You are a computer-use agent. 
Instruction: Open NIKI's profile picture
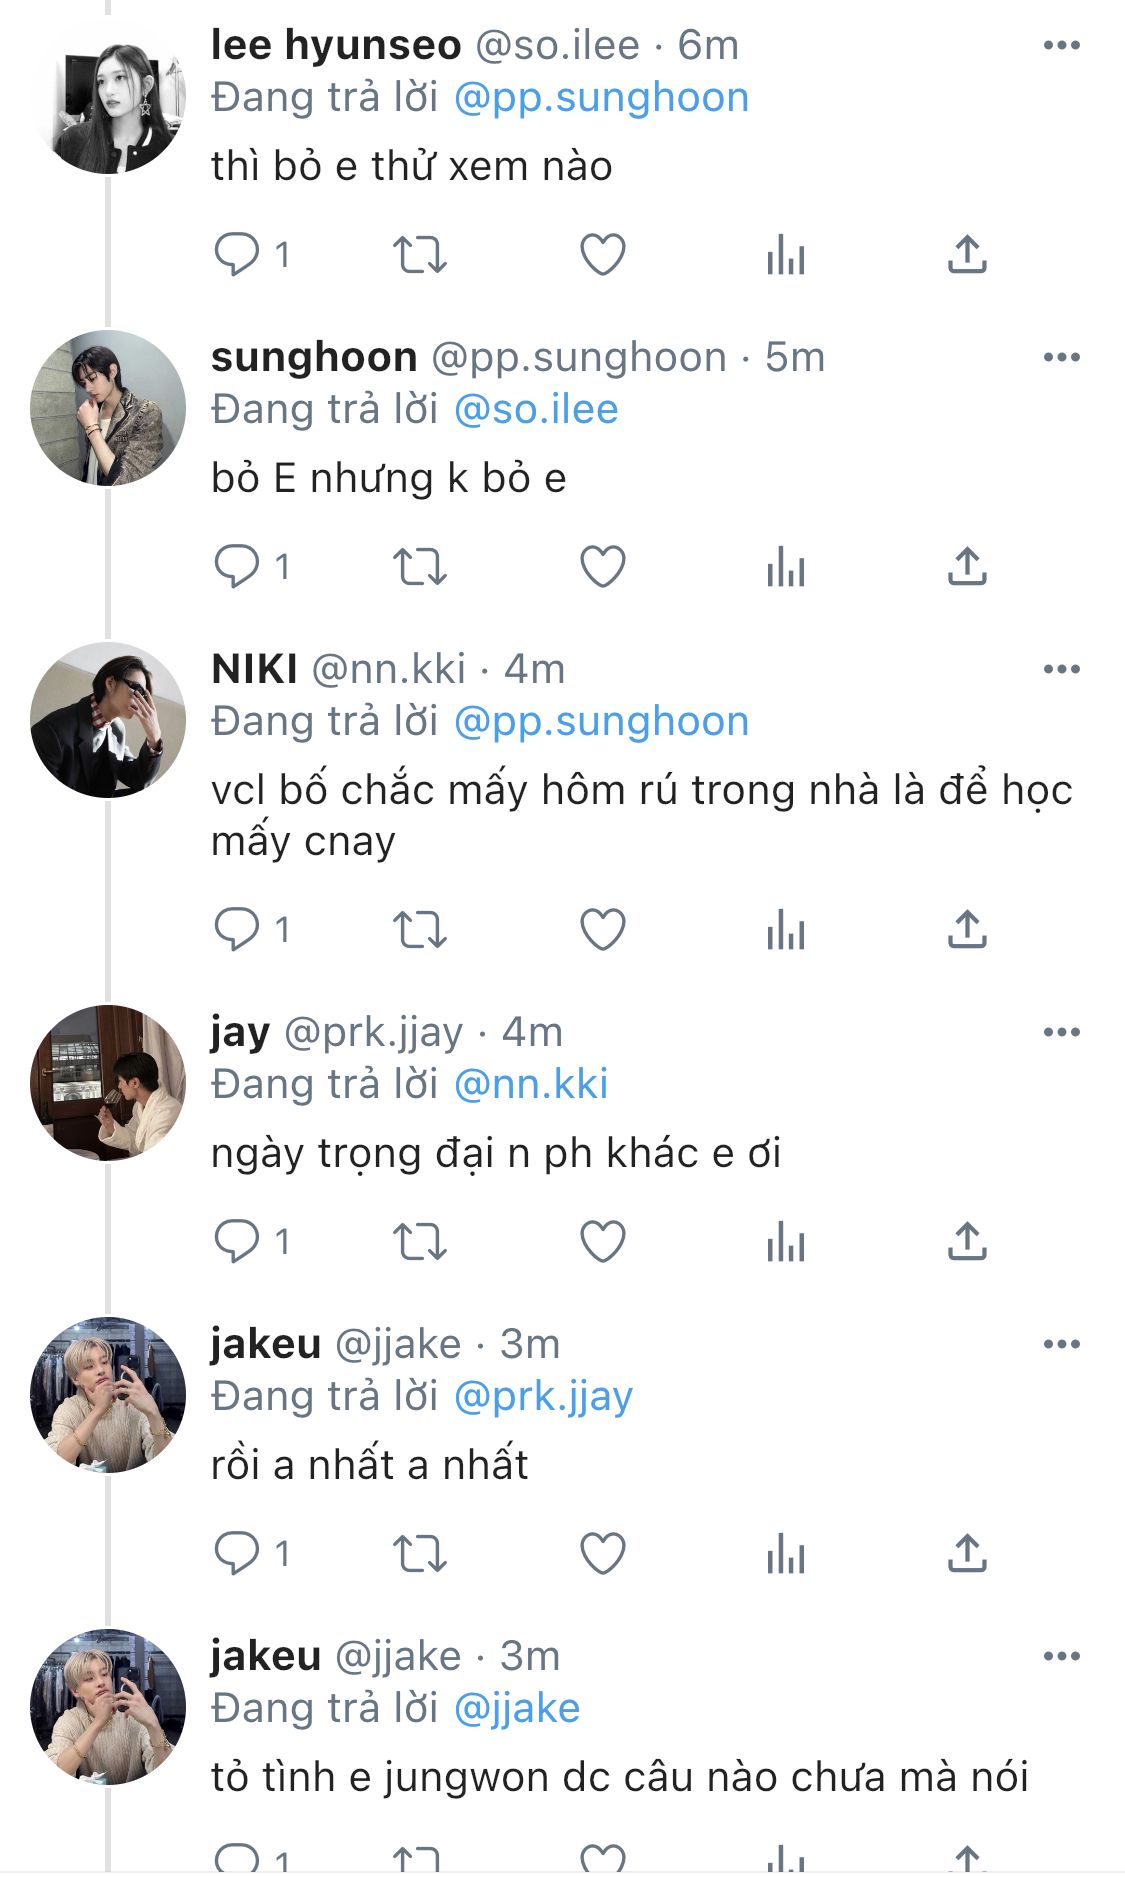pyautogui.click(x=108, y=720)
